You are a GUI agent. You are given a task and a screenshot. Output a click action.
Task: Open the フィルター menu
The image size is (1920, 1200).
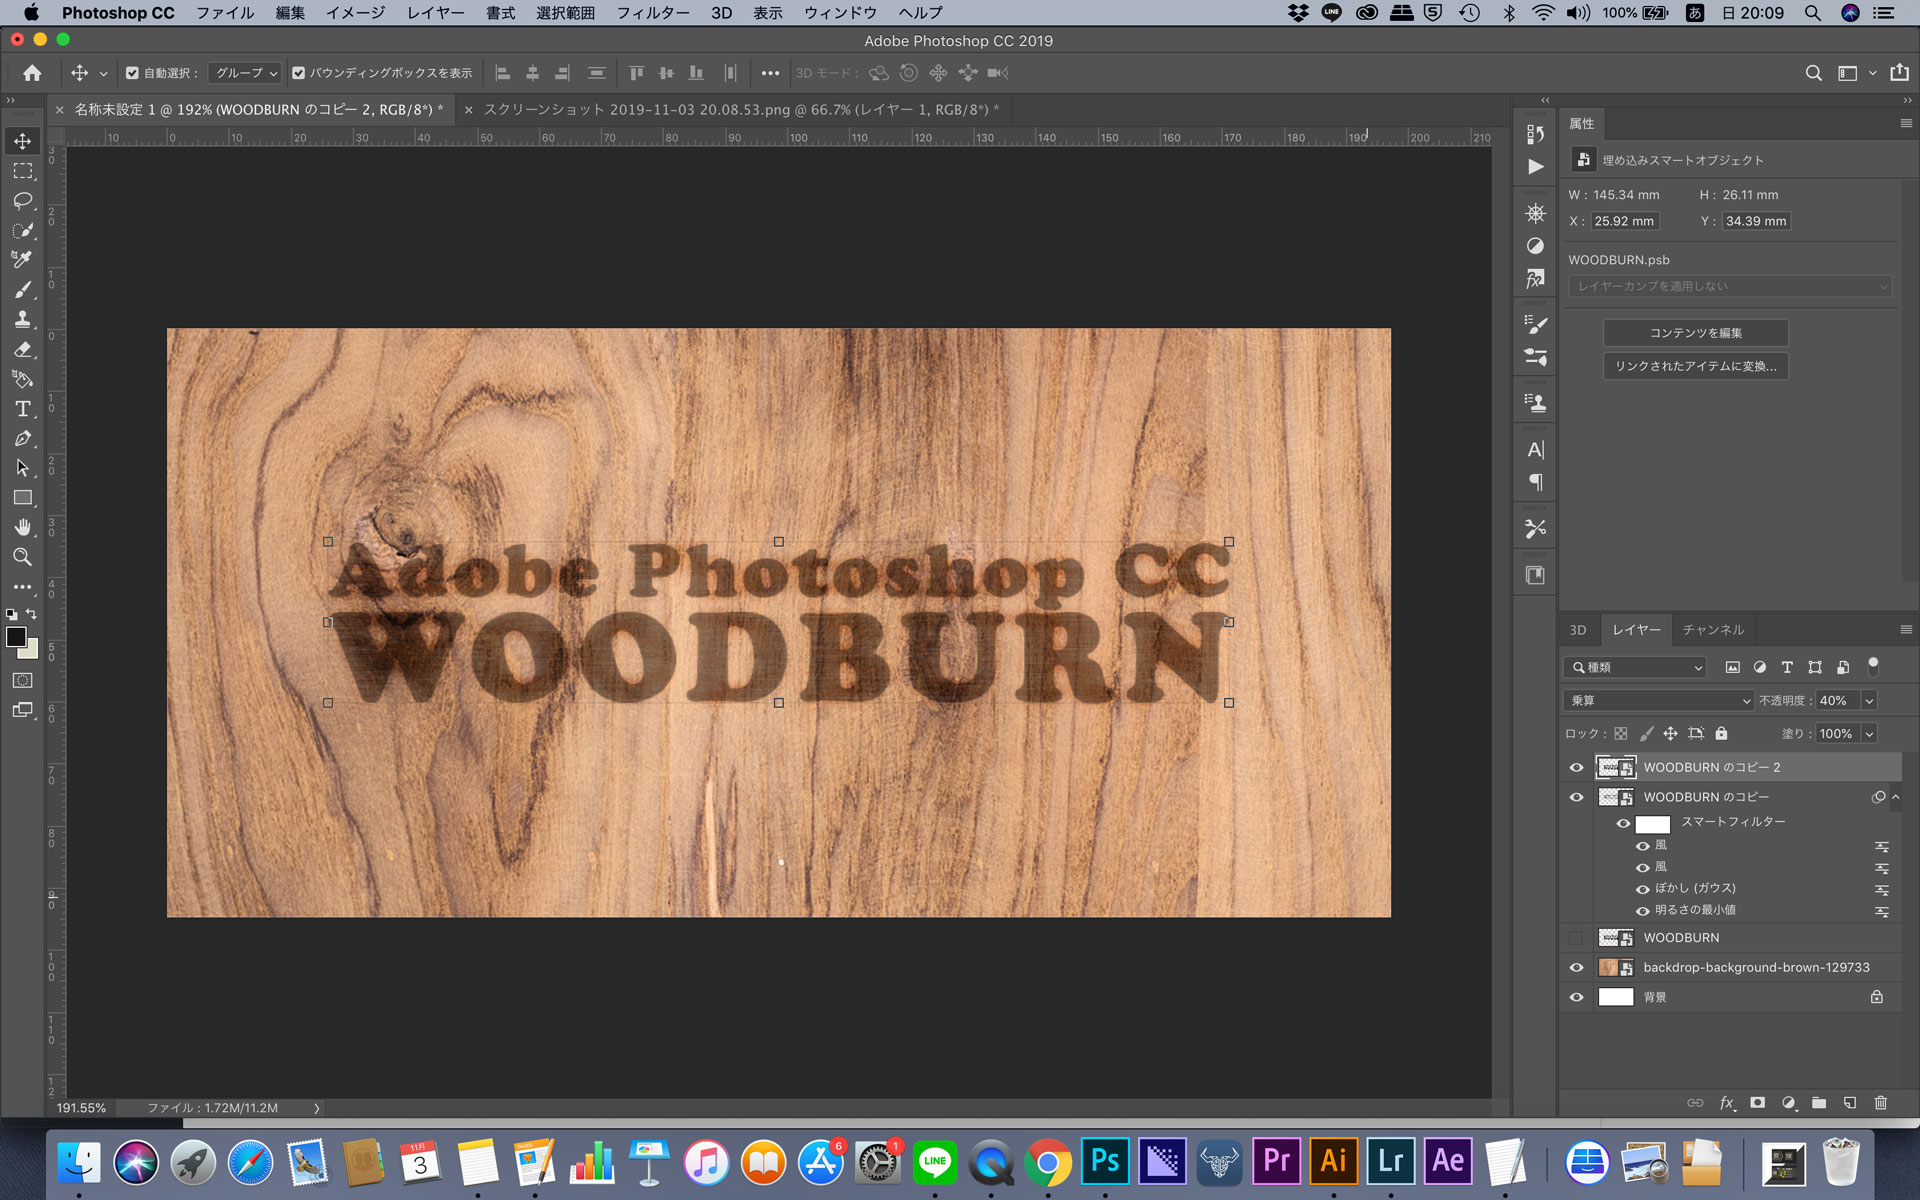[x=652, y=13]
